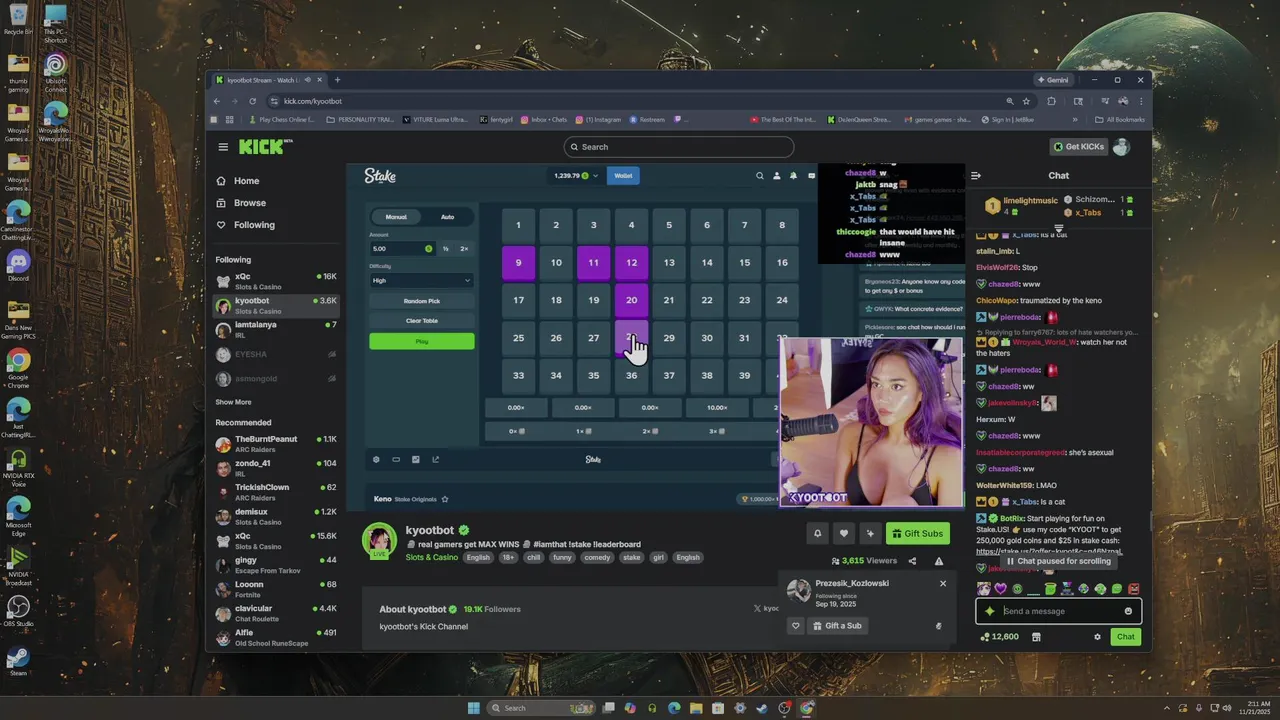Click the Chat paused for scrolling banner
Image resolution: width=1280 pixels, height=720 pixels.
click(x=1058, y=561)
